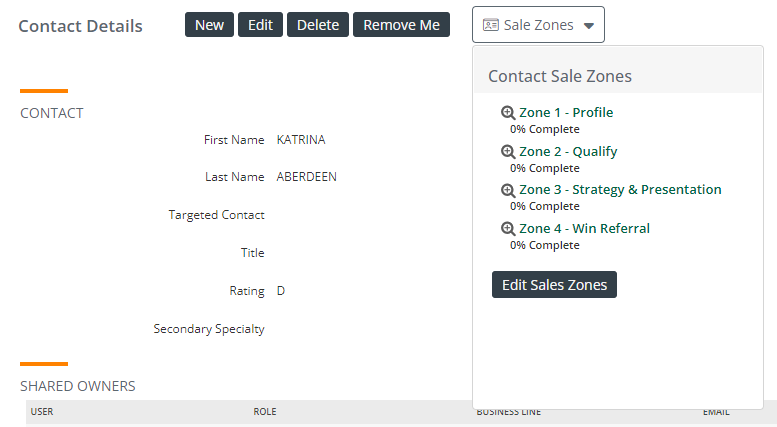Click the CONTACT section heading
The width and height of the screenshot is (777, 427).
pos(52,113)
